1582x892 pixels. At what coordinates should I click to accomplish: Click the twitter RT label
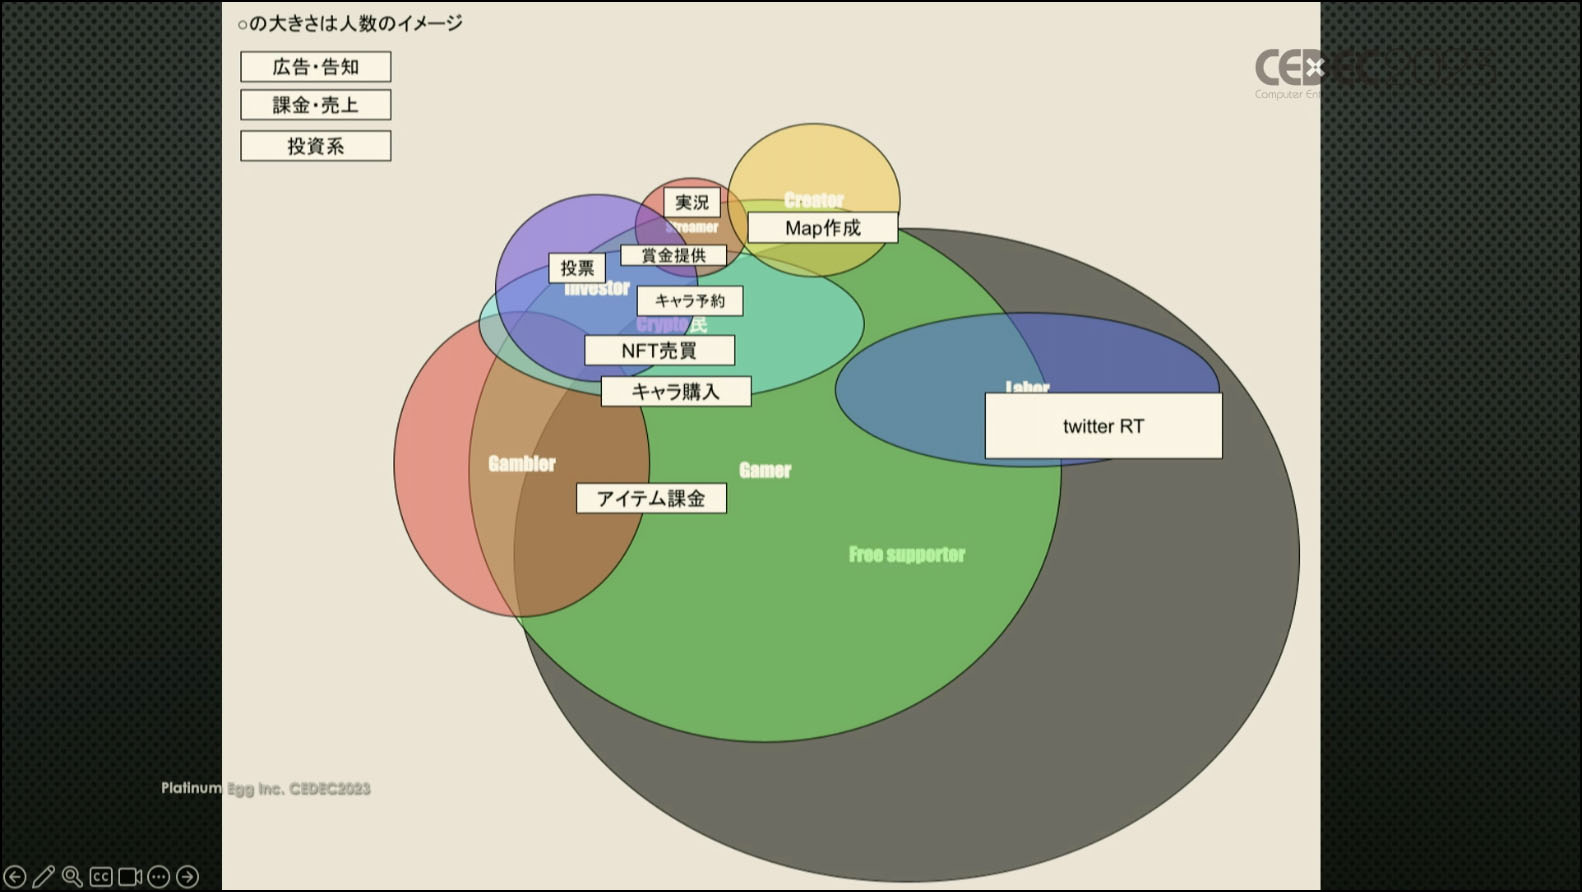1103,426
